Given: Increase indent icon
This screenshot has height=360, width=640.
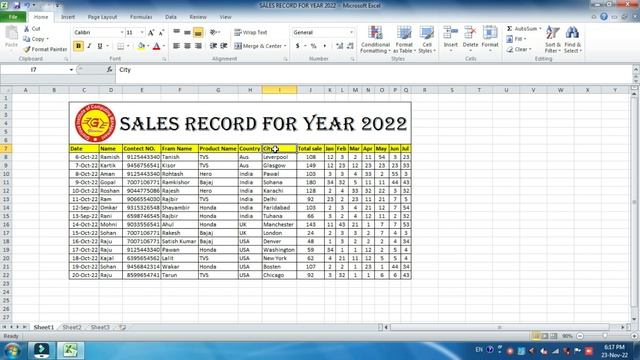Looking at the screenshot, I should tap(224, 46).
